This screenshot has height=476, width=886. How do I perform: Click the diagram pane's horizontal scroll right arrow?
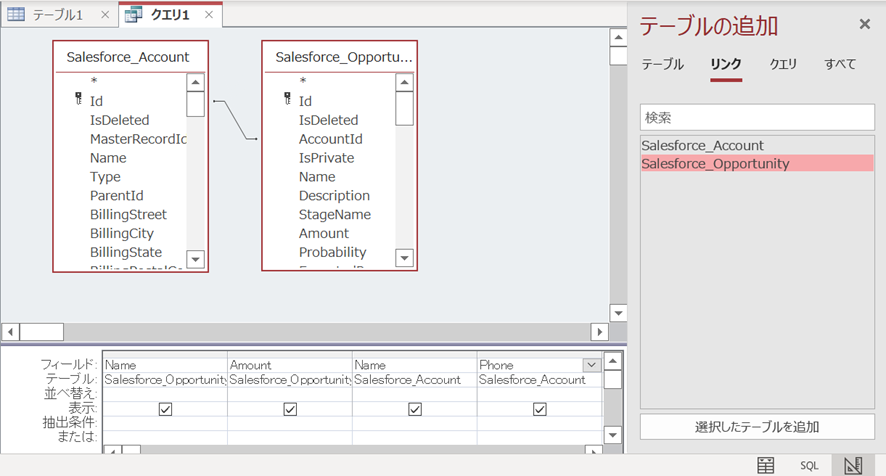(x=600, y=331)
